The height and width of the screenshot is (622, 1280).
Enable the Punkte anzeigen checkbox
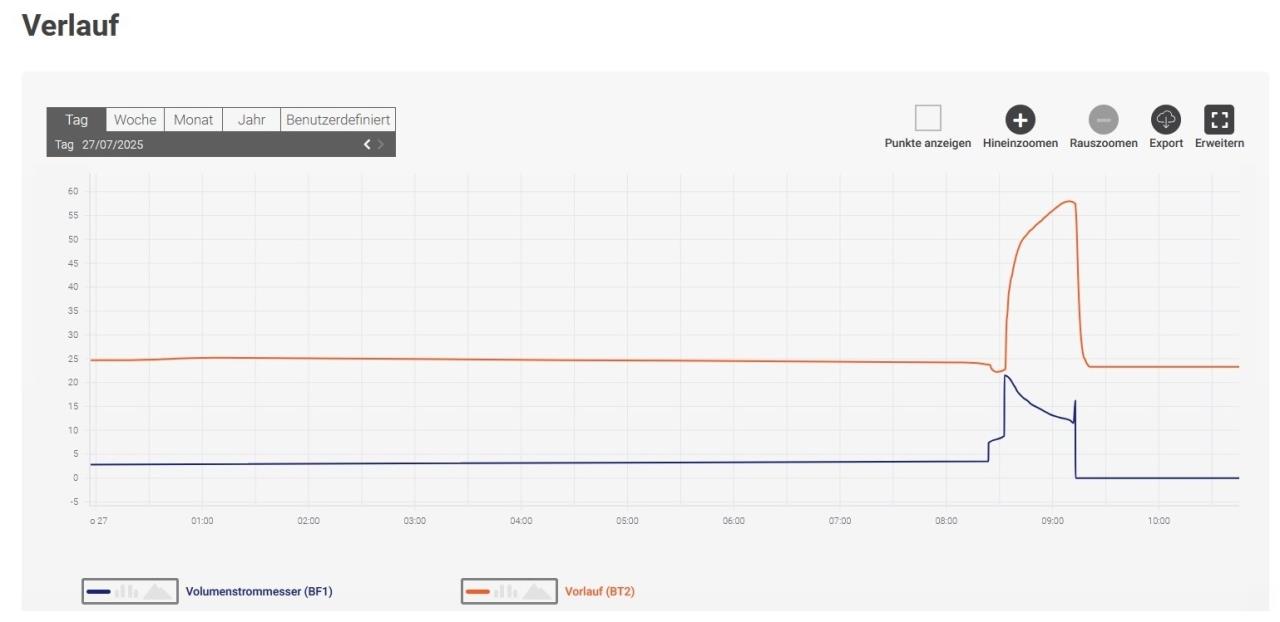point(928,118)
